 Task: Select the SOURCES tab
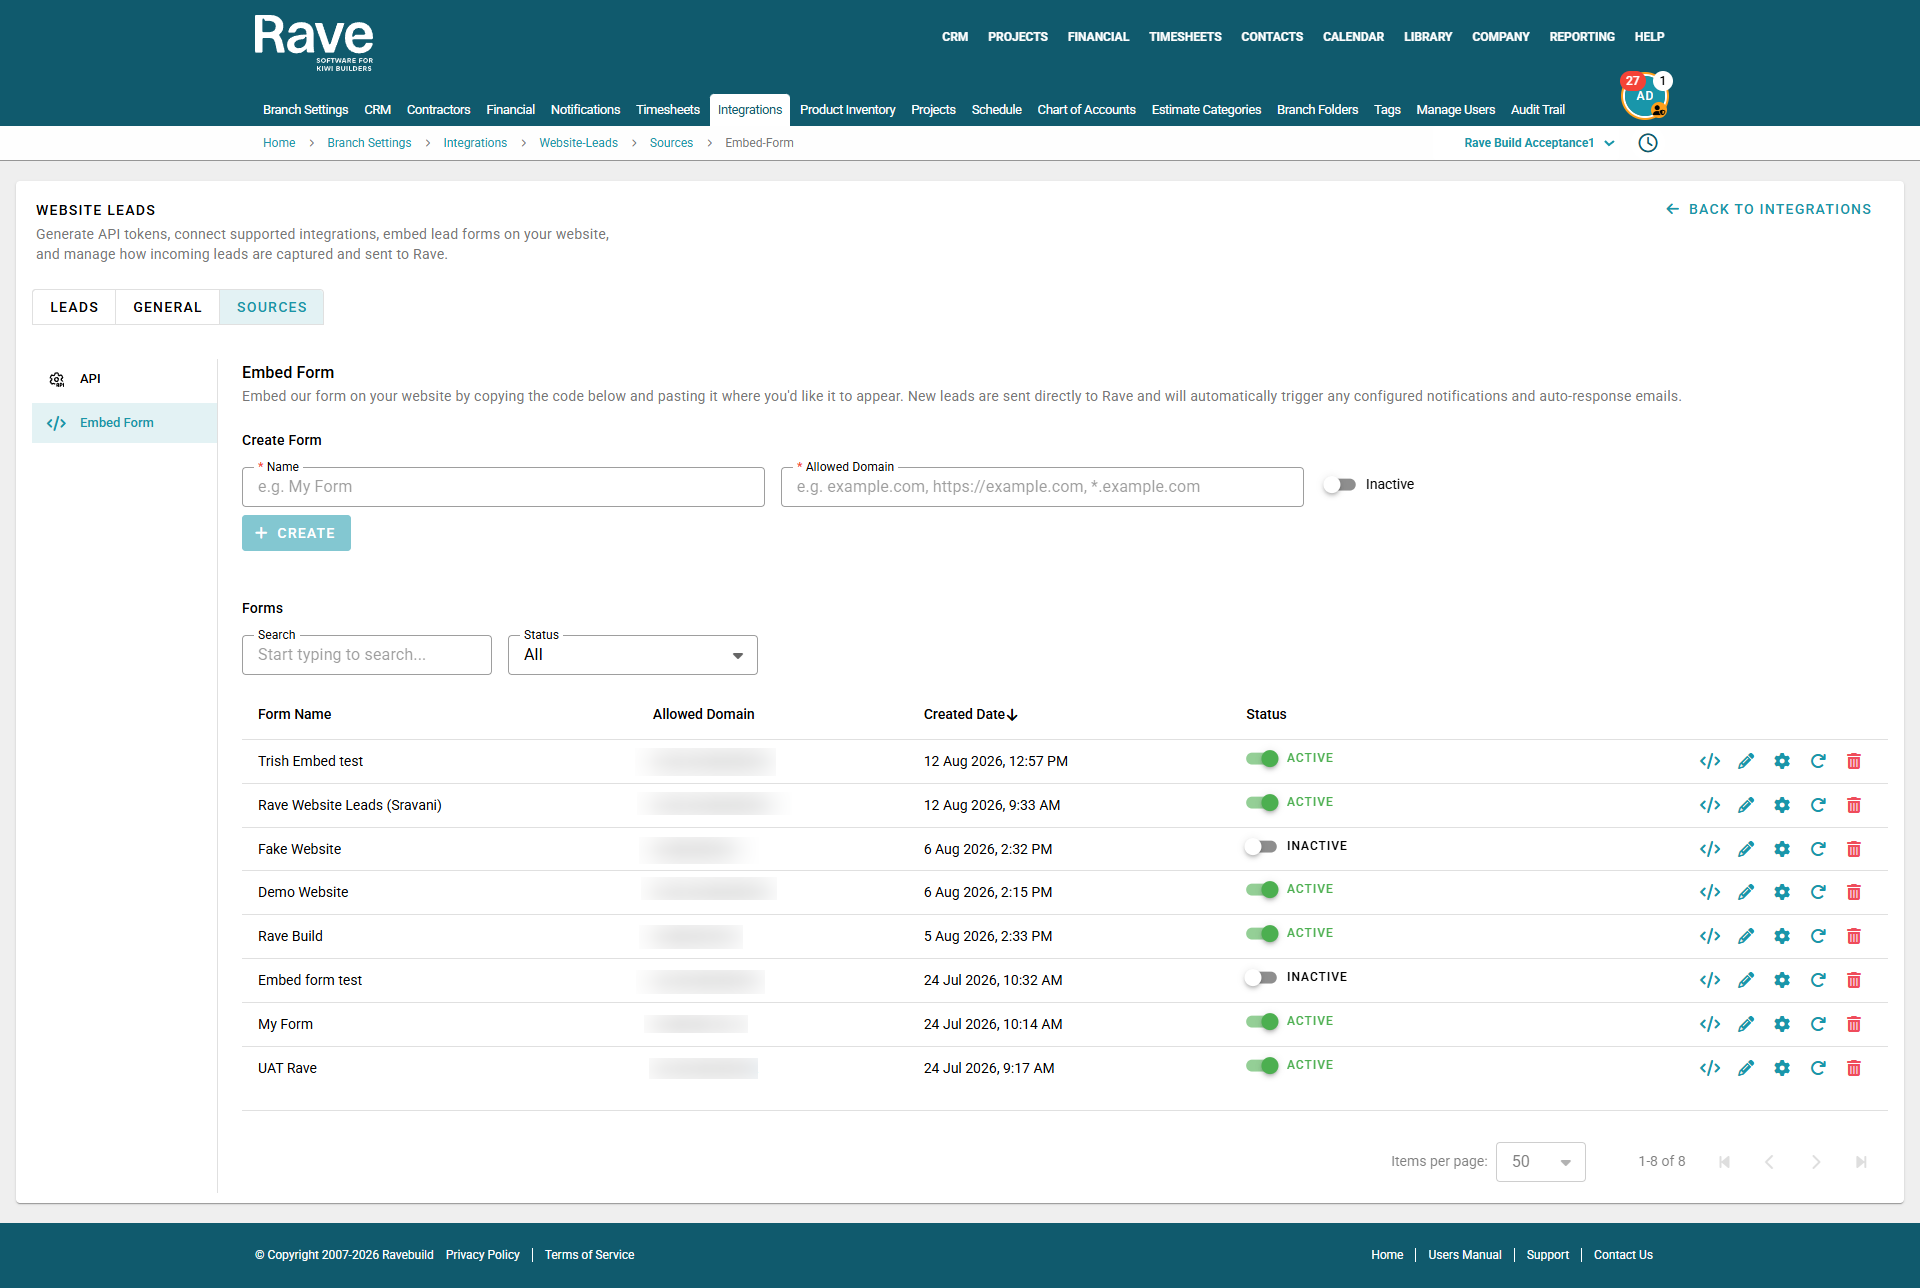tap(272, 307)
